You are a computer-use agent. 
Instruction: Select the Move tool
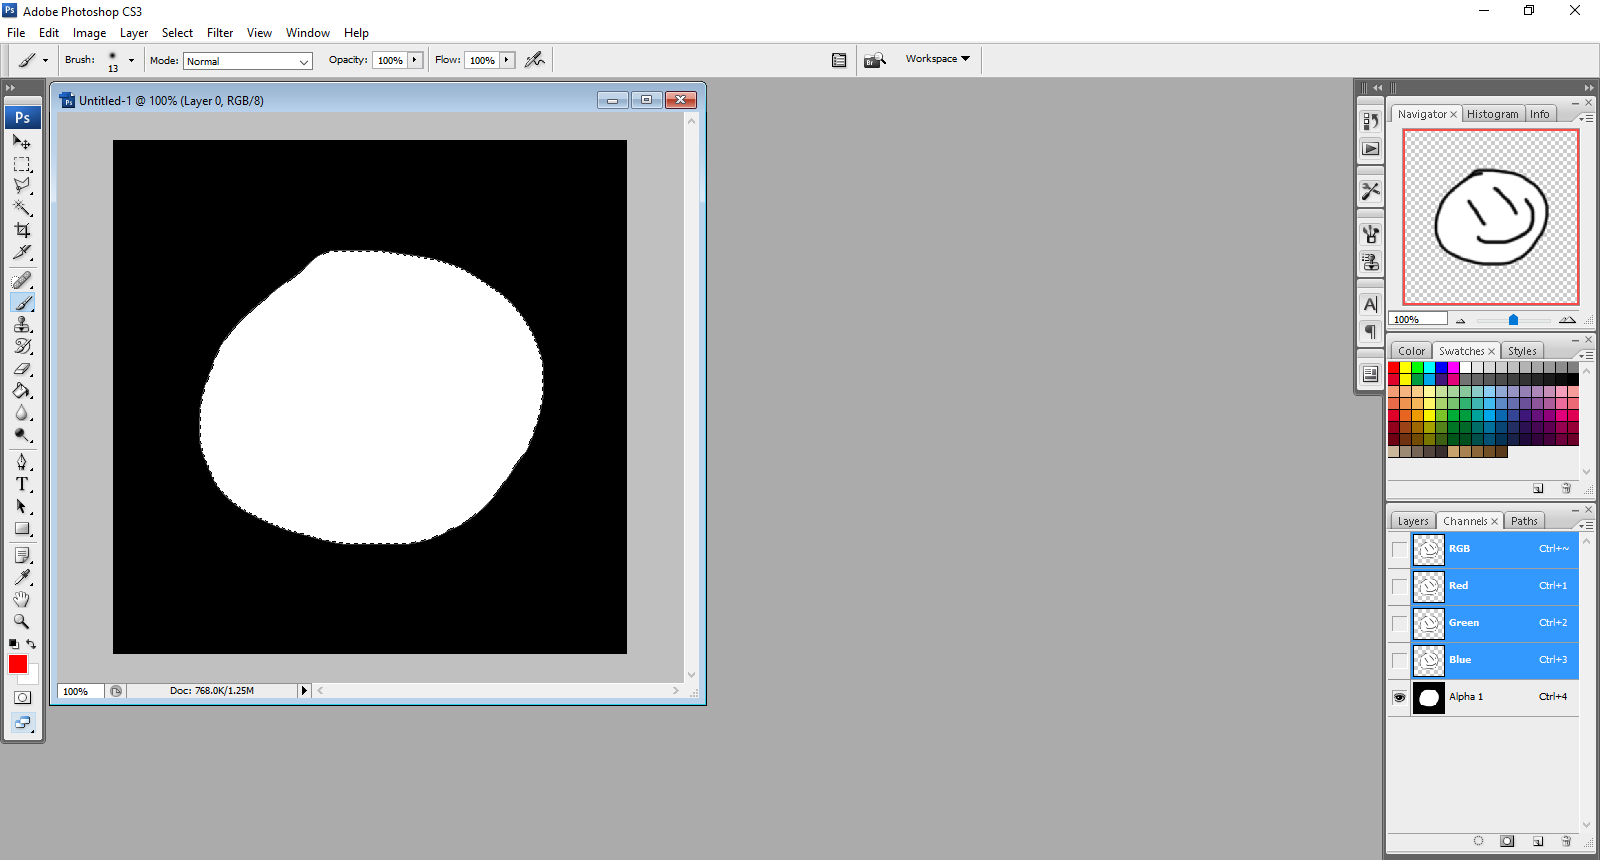(22, 142)
